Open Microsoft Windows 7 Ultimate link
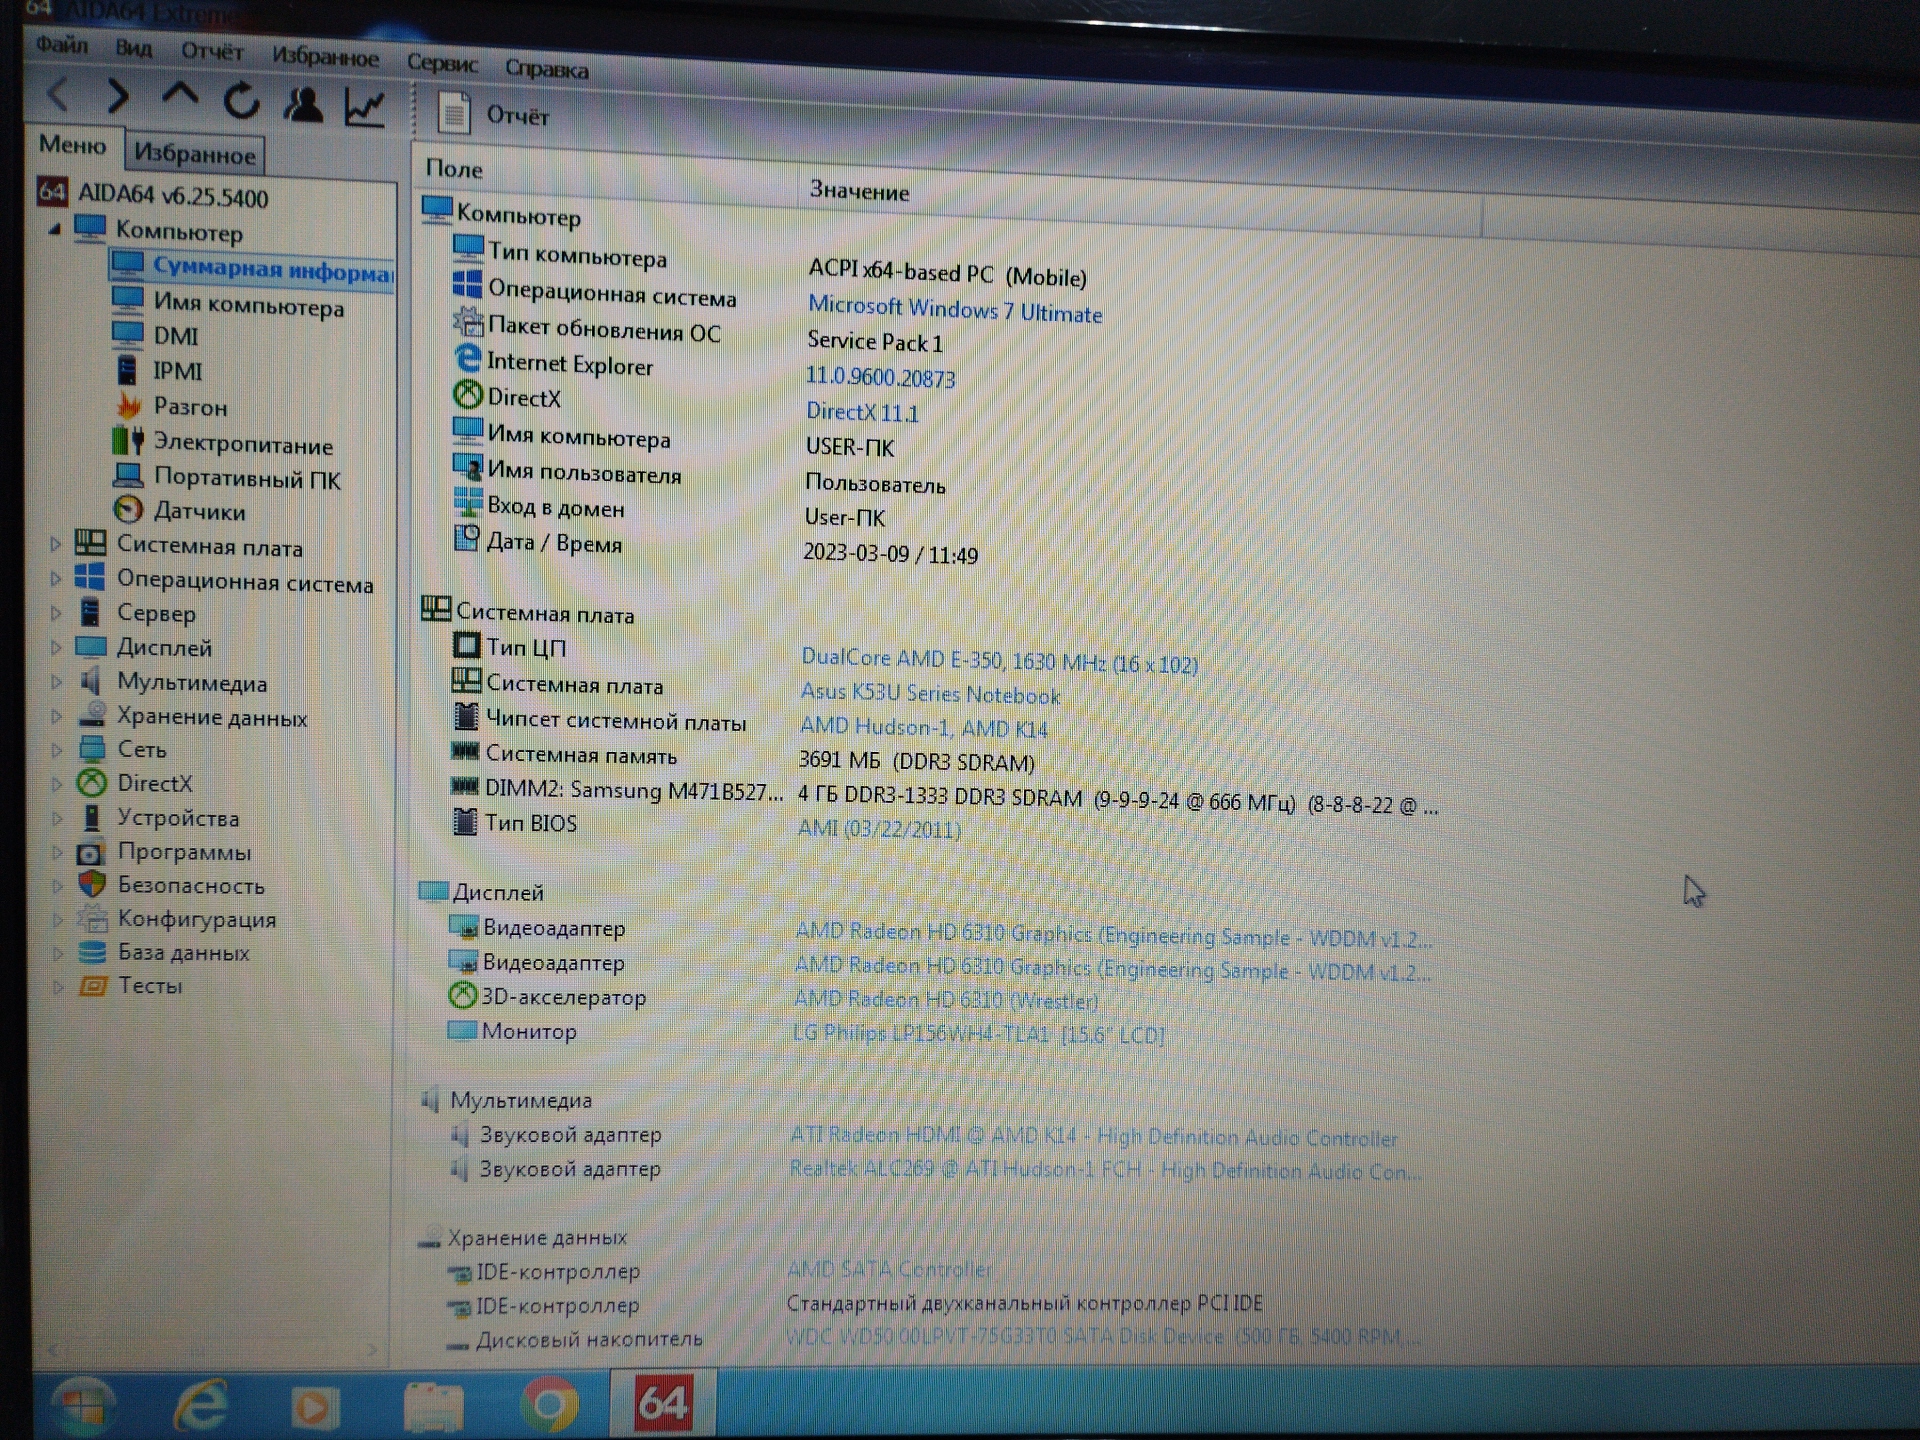Screen dimensions: 1920x1440 tap(955, 310)
